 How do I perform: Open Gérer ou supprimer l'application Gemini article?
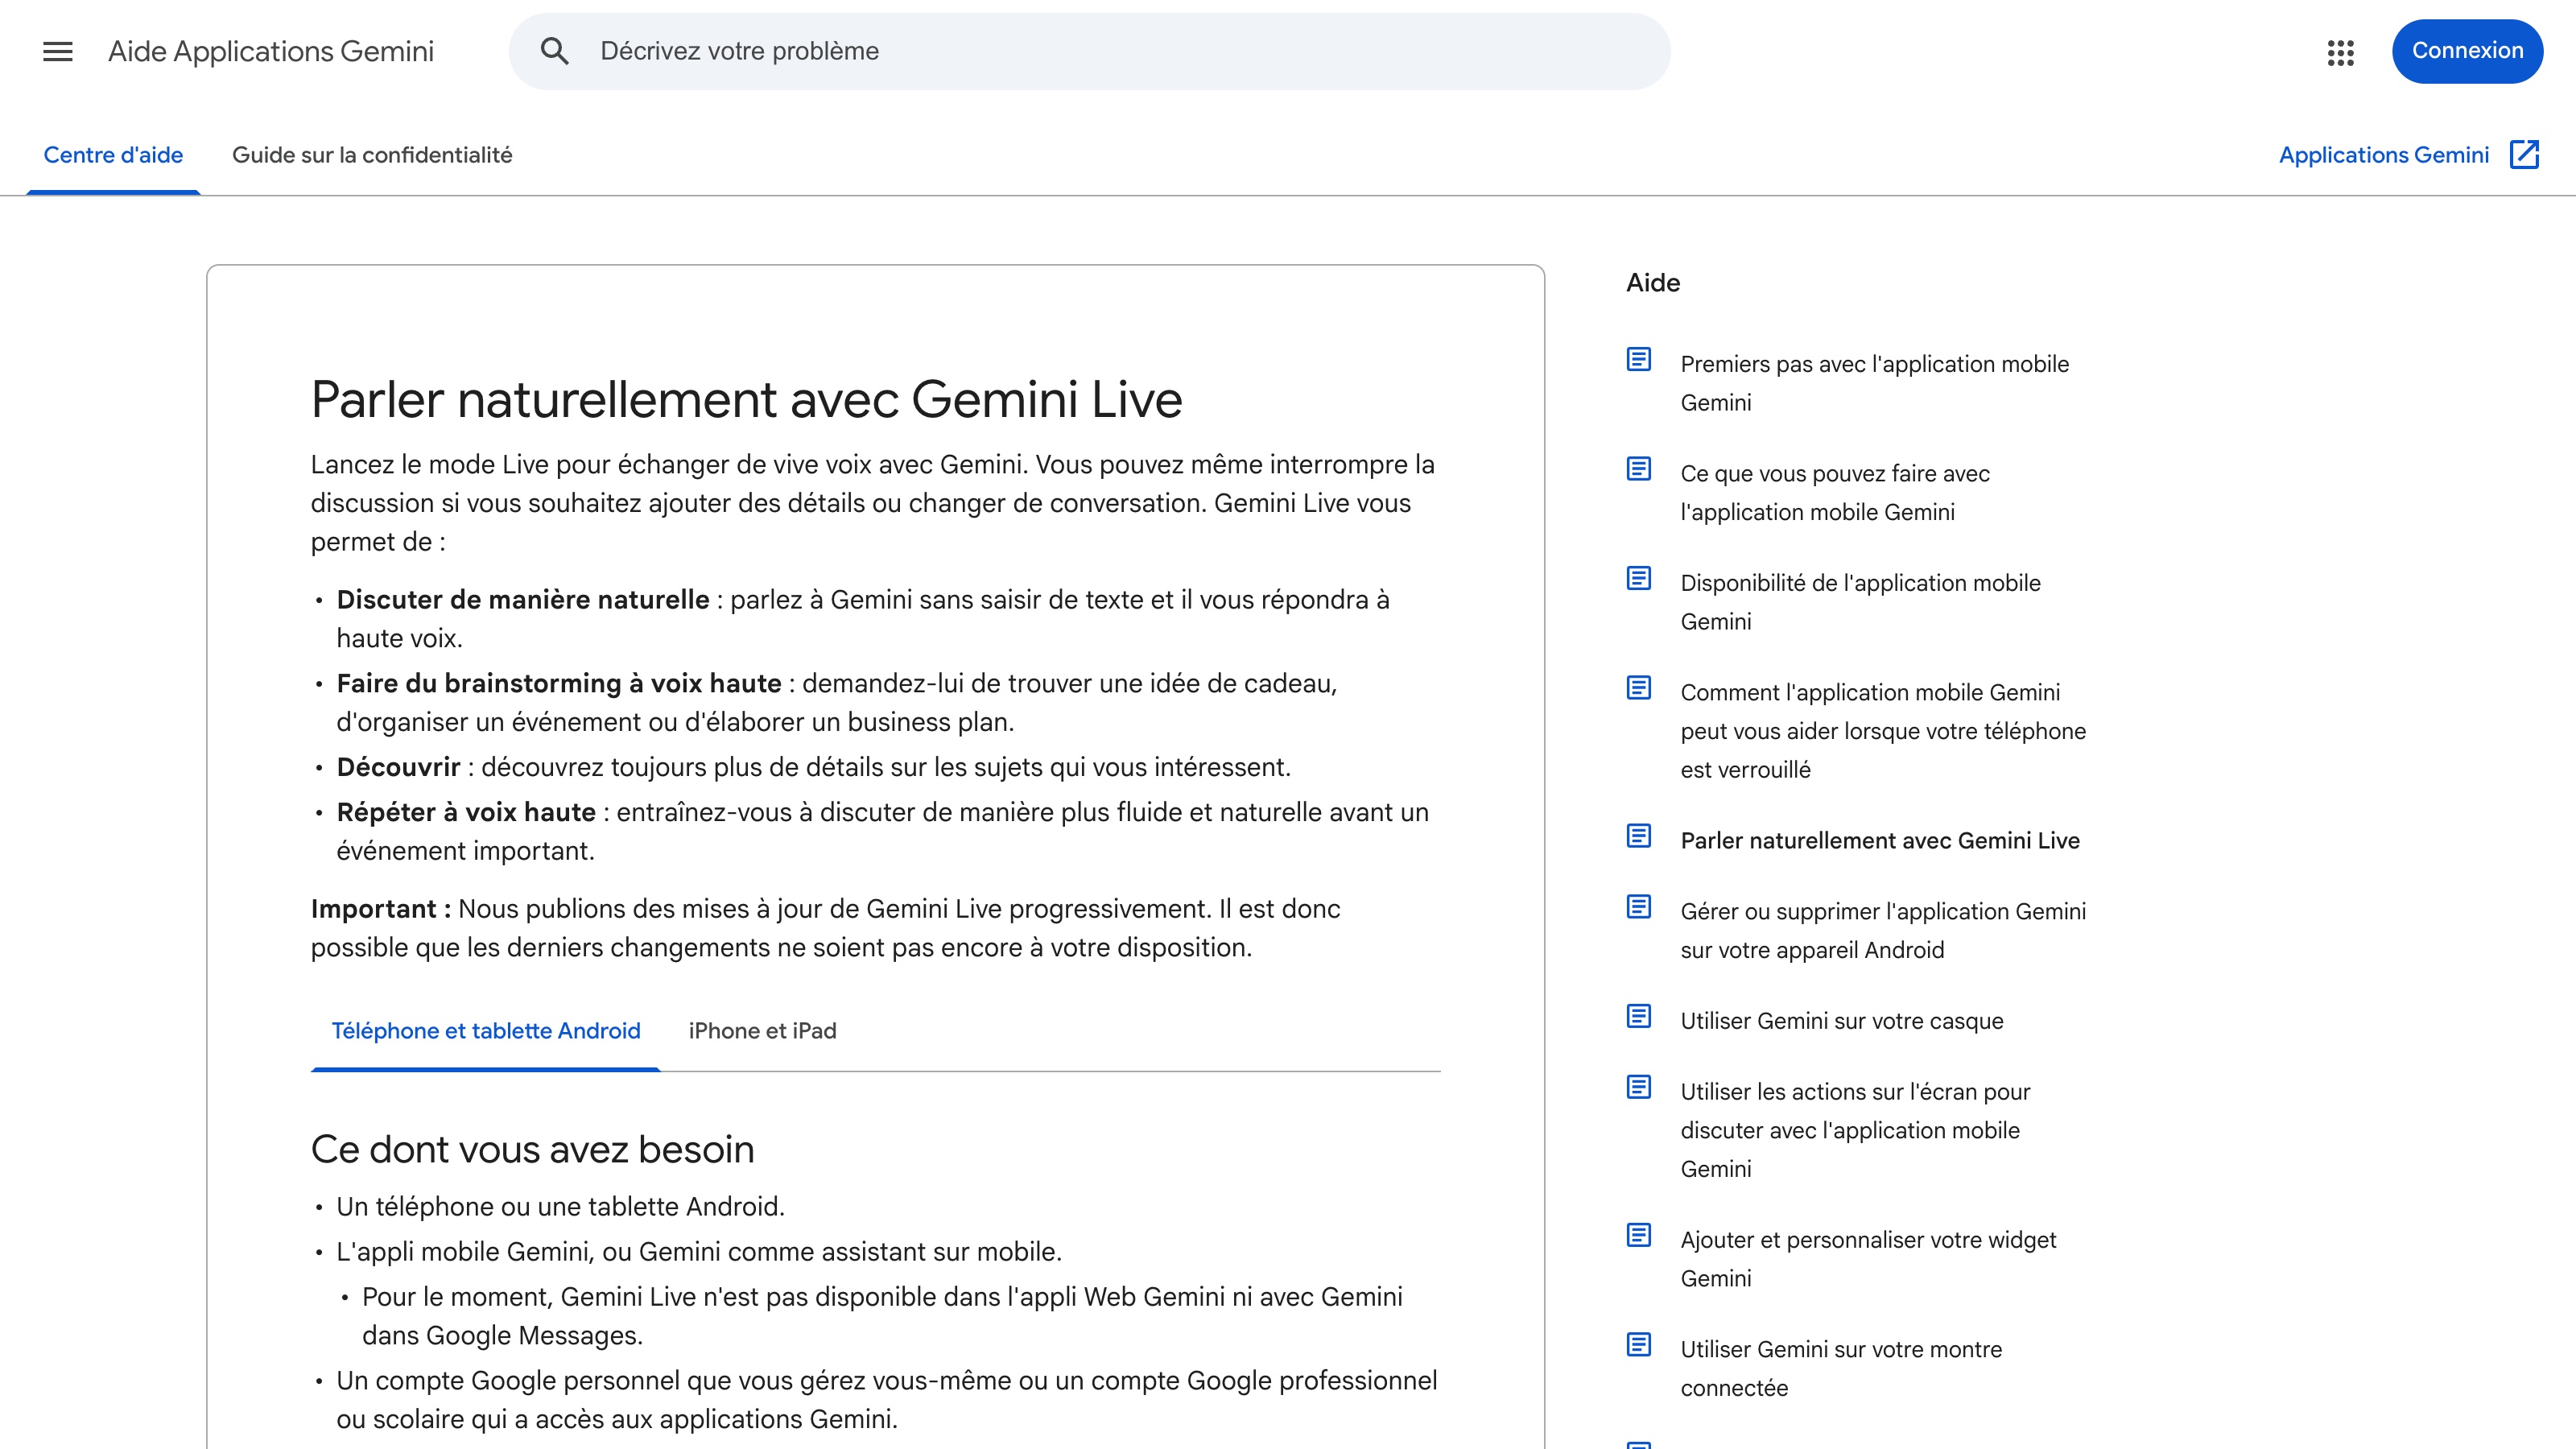(x=1883, y=931)
